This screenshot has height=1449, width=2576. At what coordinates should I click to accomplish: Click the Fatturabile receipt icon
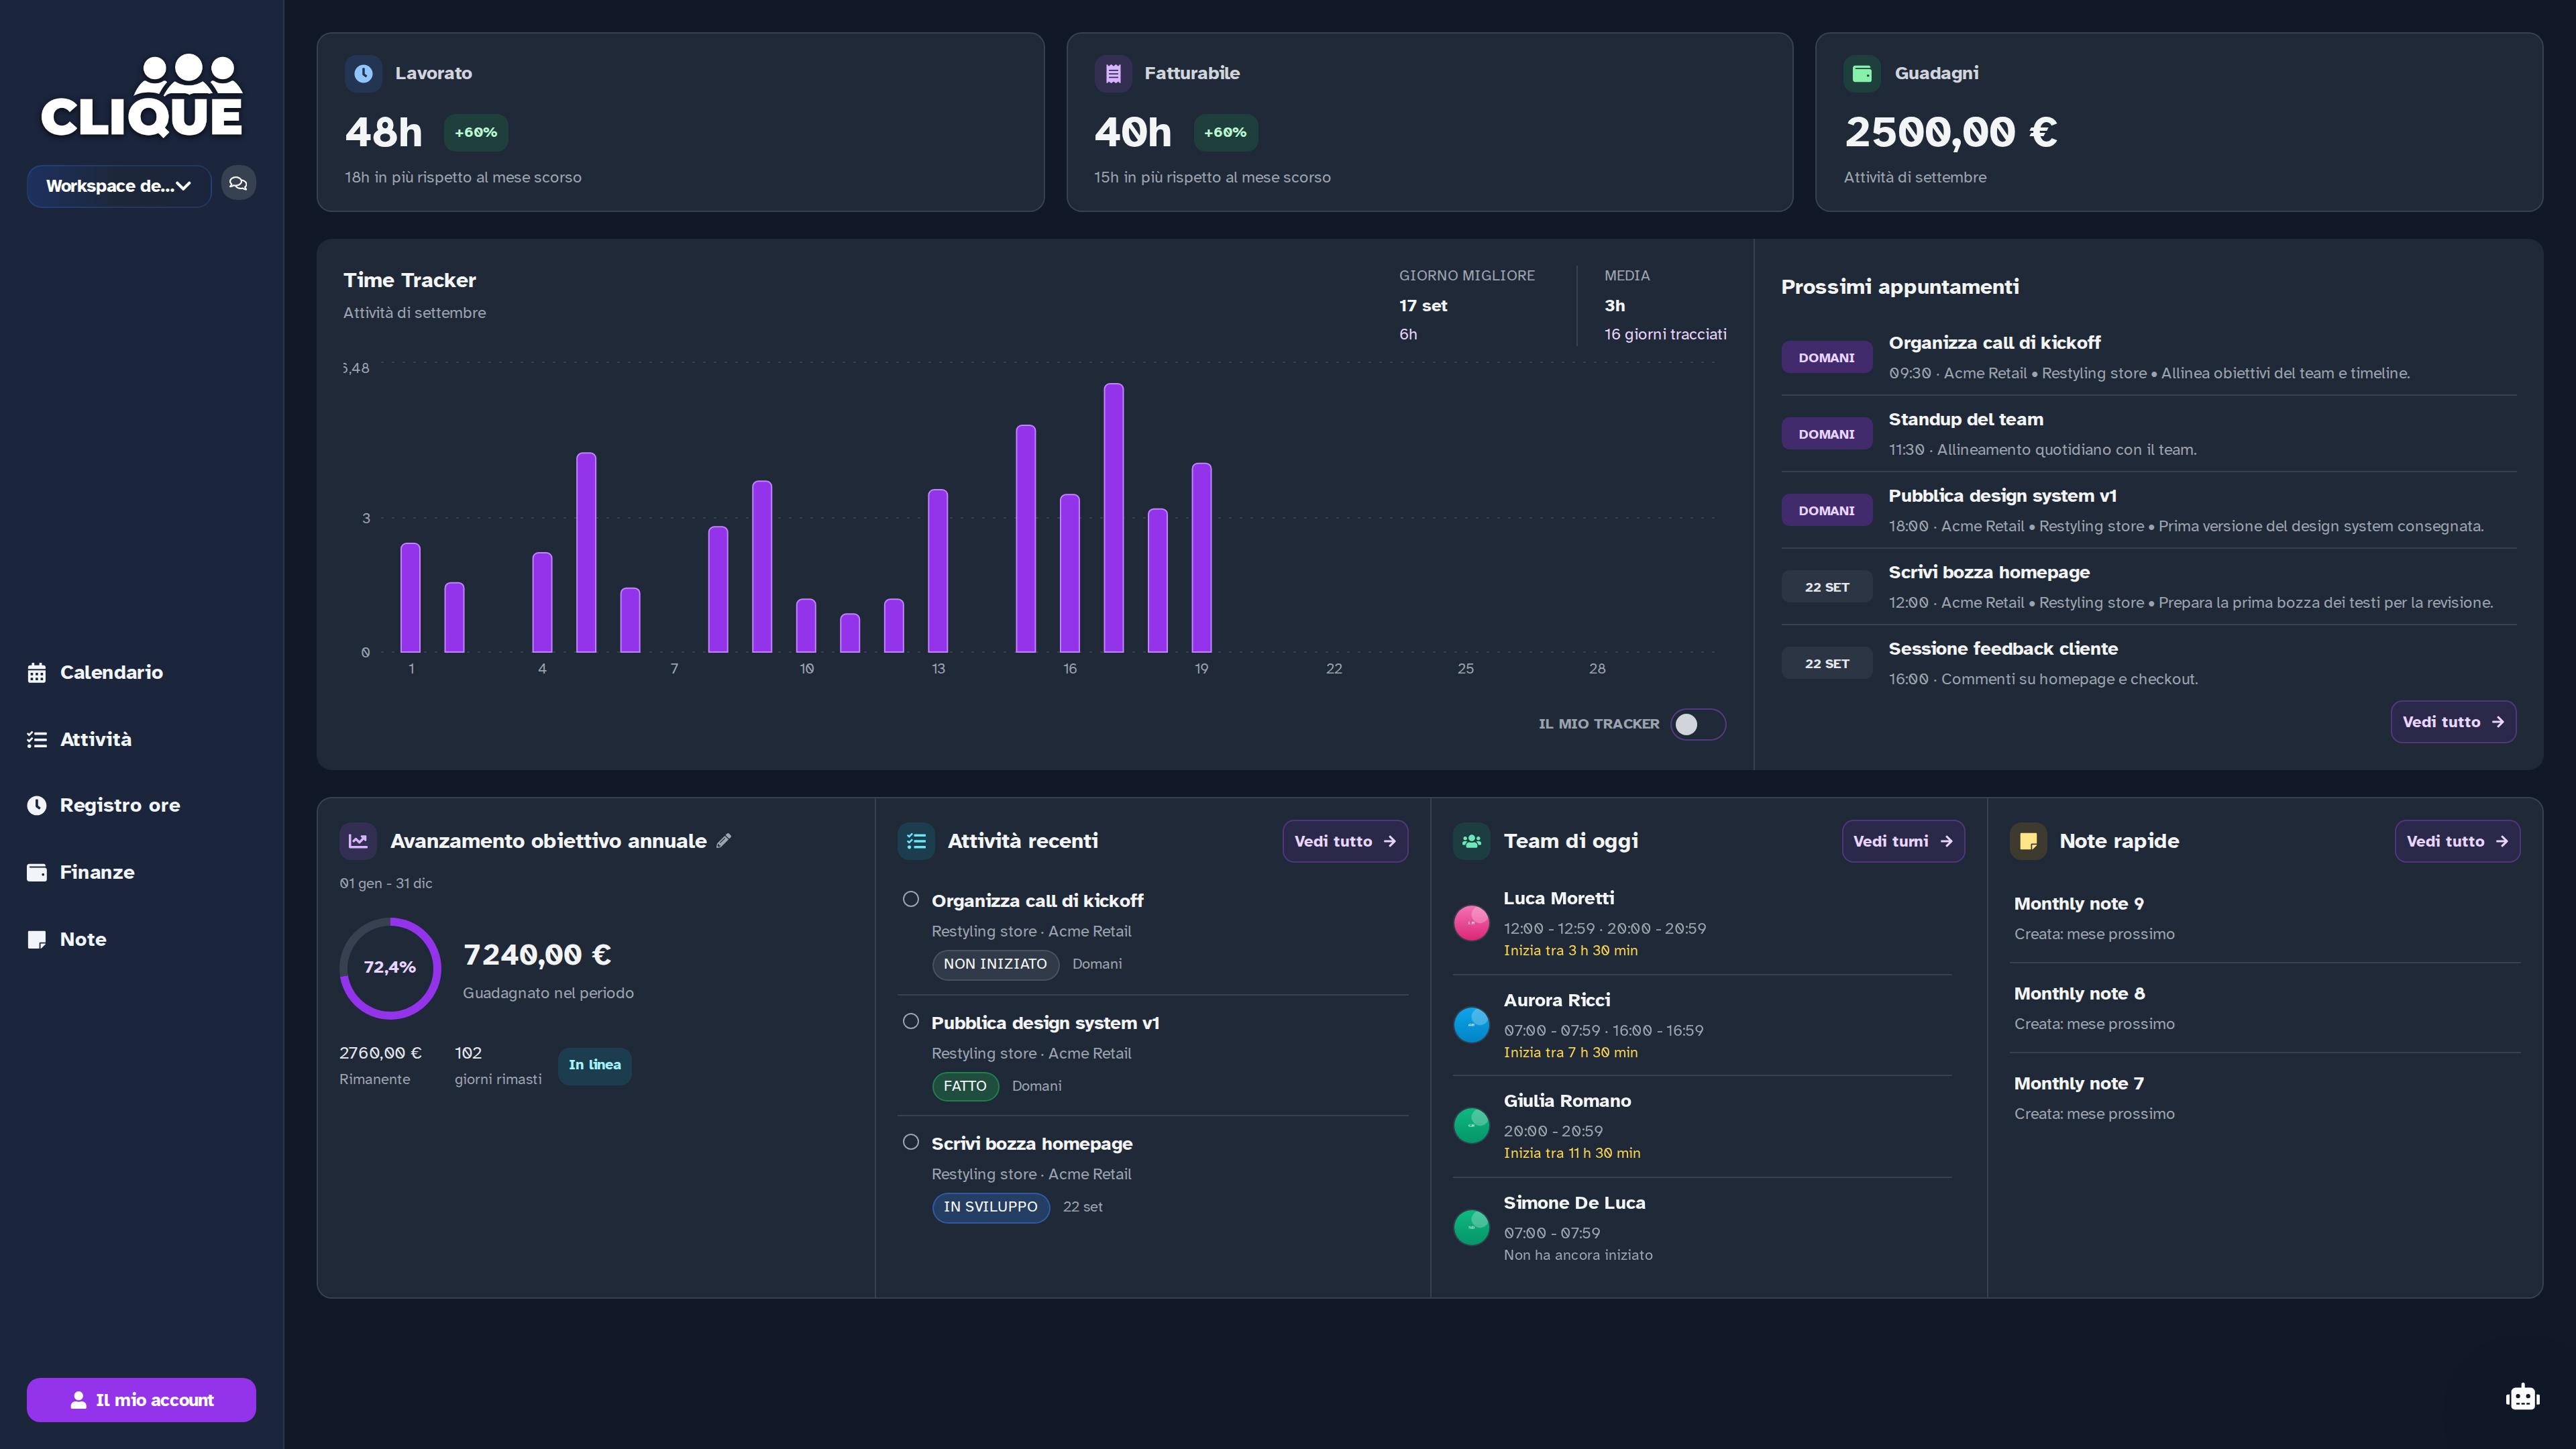coord(1113,73)
